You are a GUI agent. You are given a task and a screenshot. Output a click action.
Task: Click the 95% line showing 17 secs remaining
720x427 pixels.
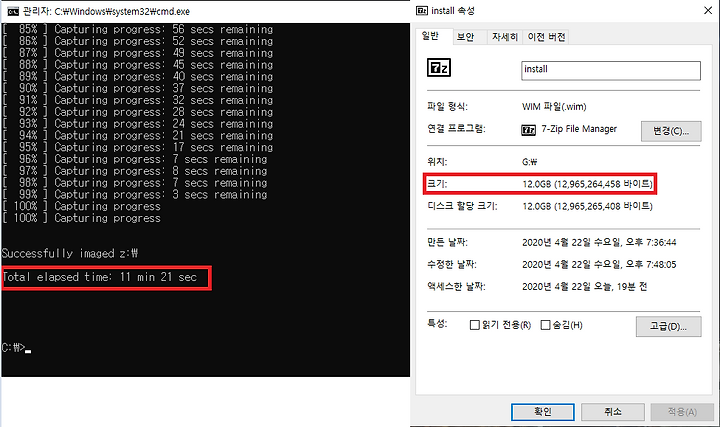click(x=137, y=147)
